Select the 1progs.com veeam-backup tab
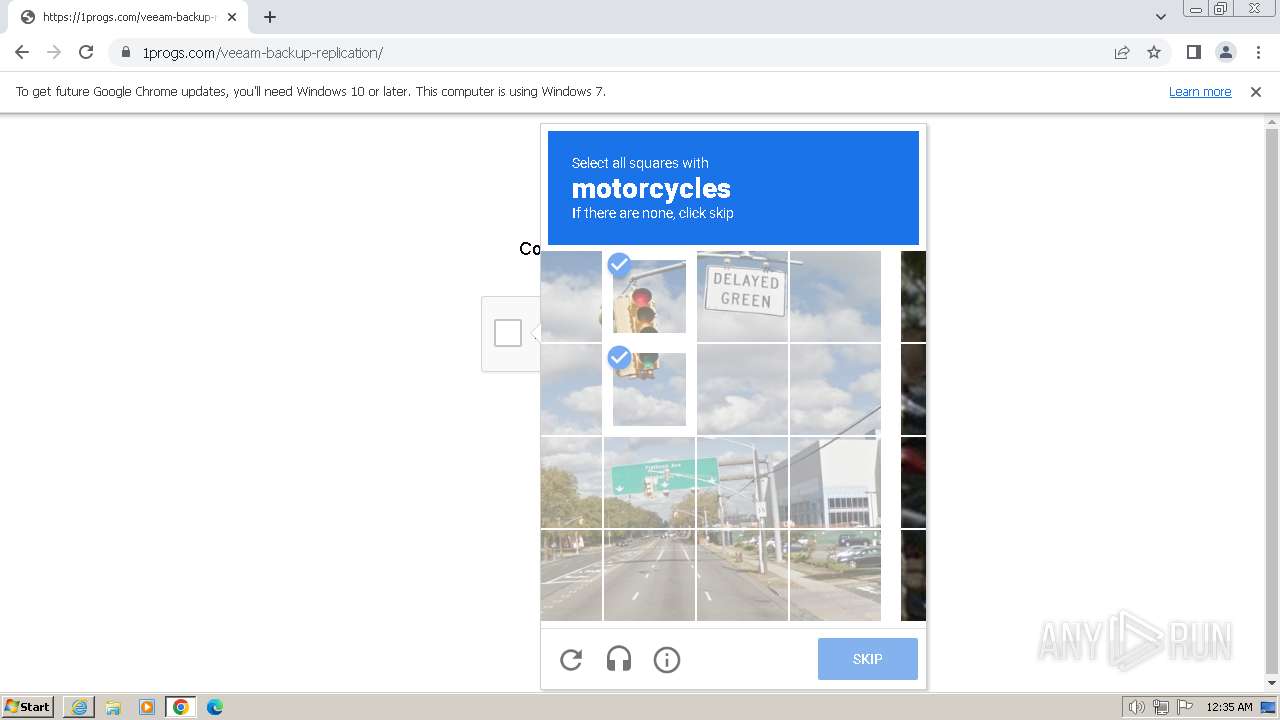The image size is (1280, 720). 128,17
